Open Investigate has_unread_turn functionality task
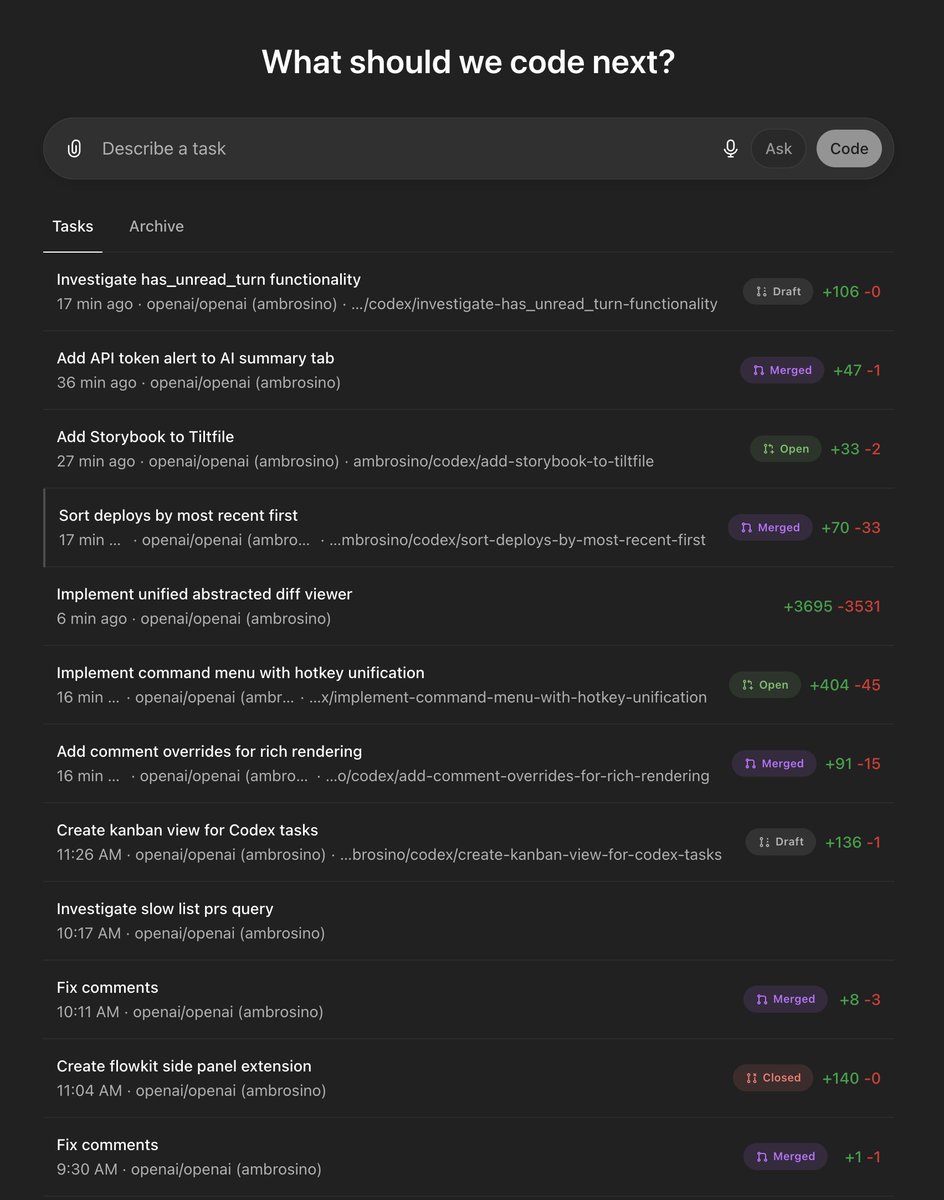This screenshot has width=944, height=1200. [469, 291]
